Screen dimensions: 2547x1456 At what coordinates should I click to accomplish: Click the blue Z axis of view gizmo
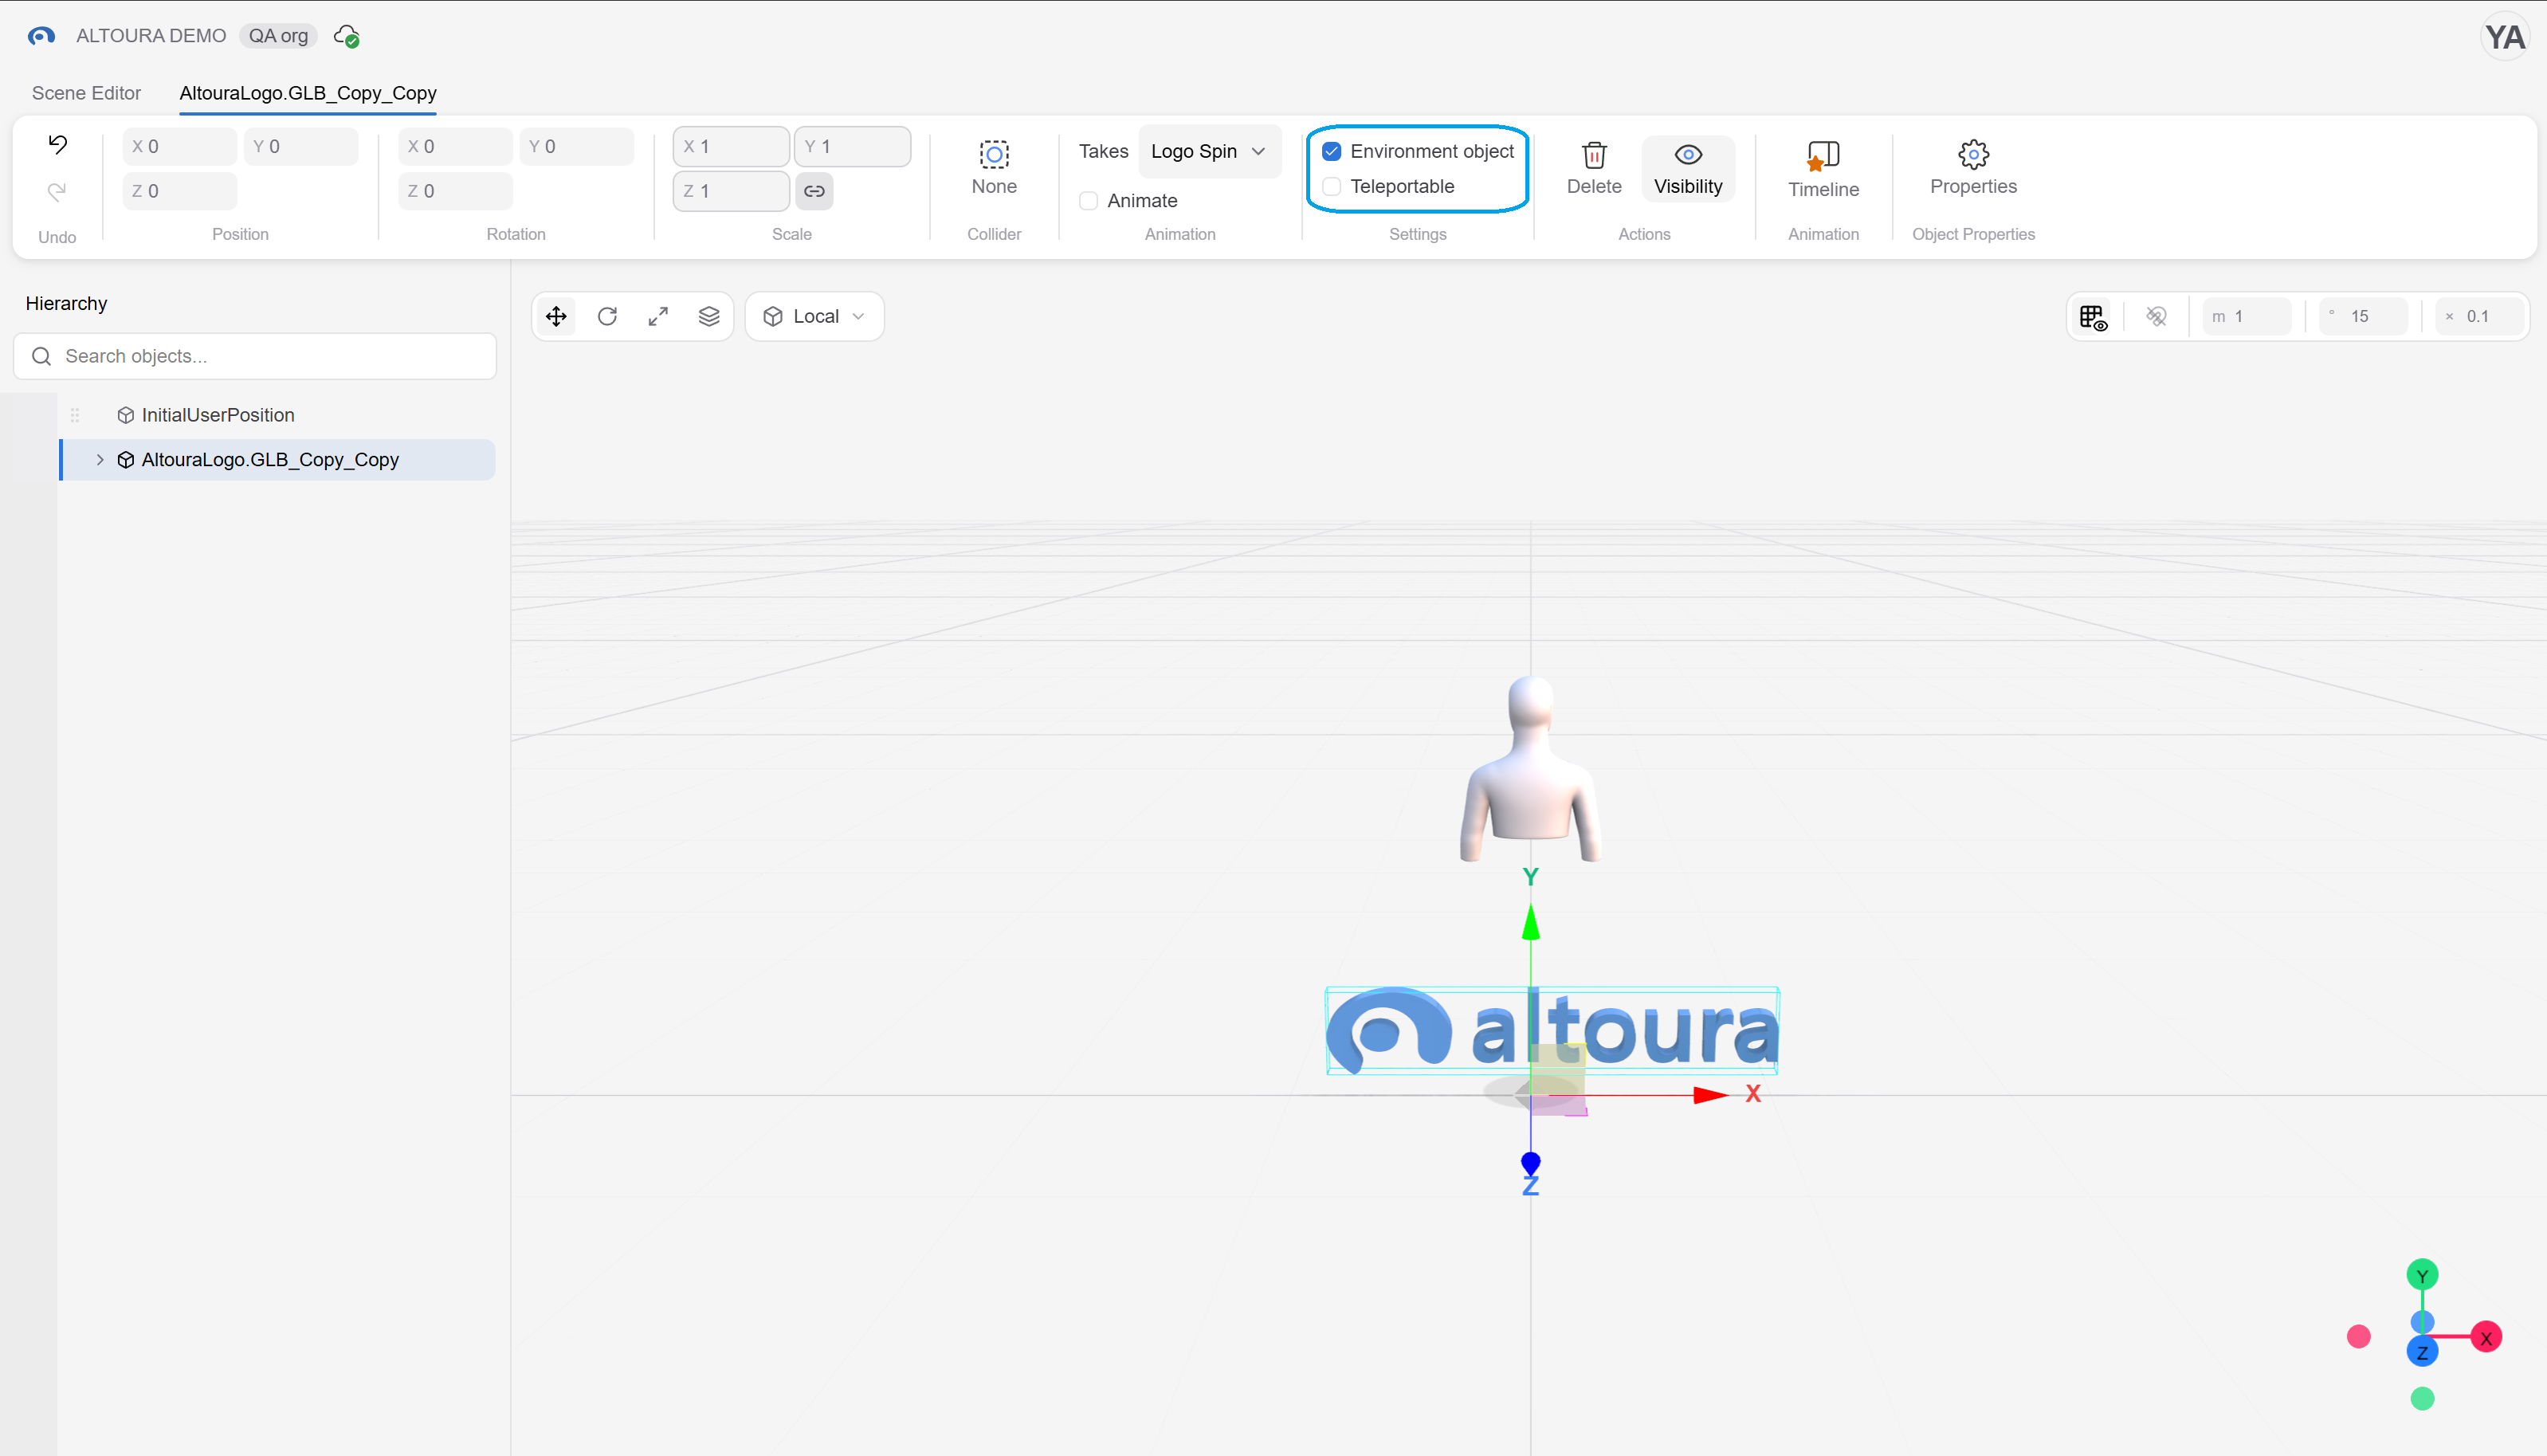pyautogui.click(x=2422, y=1352)
